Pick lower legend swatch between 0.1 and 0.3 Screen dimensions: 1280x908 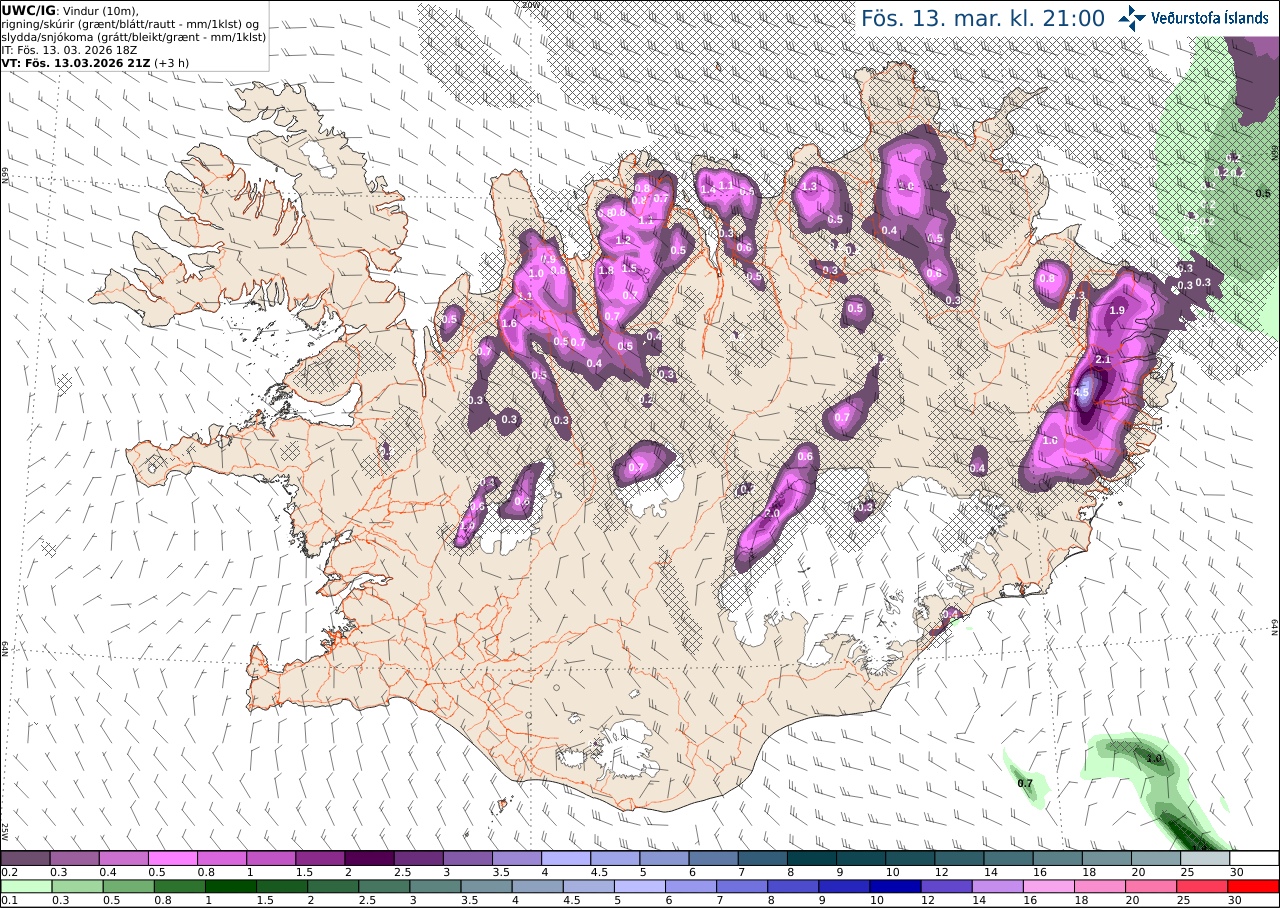click(x=25, y=886)
